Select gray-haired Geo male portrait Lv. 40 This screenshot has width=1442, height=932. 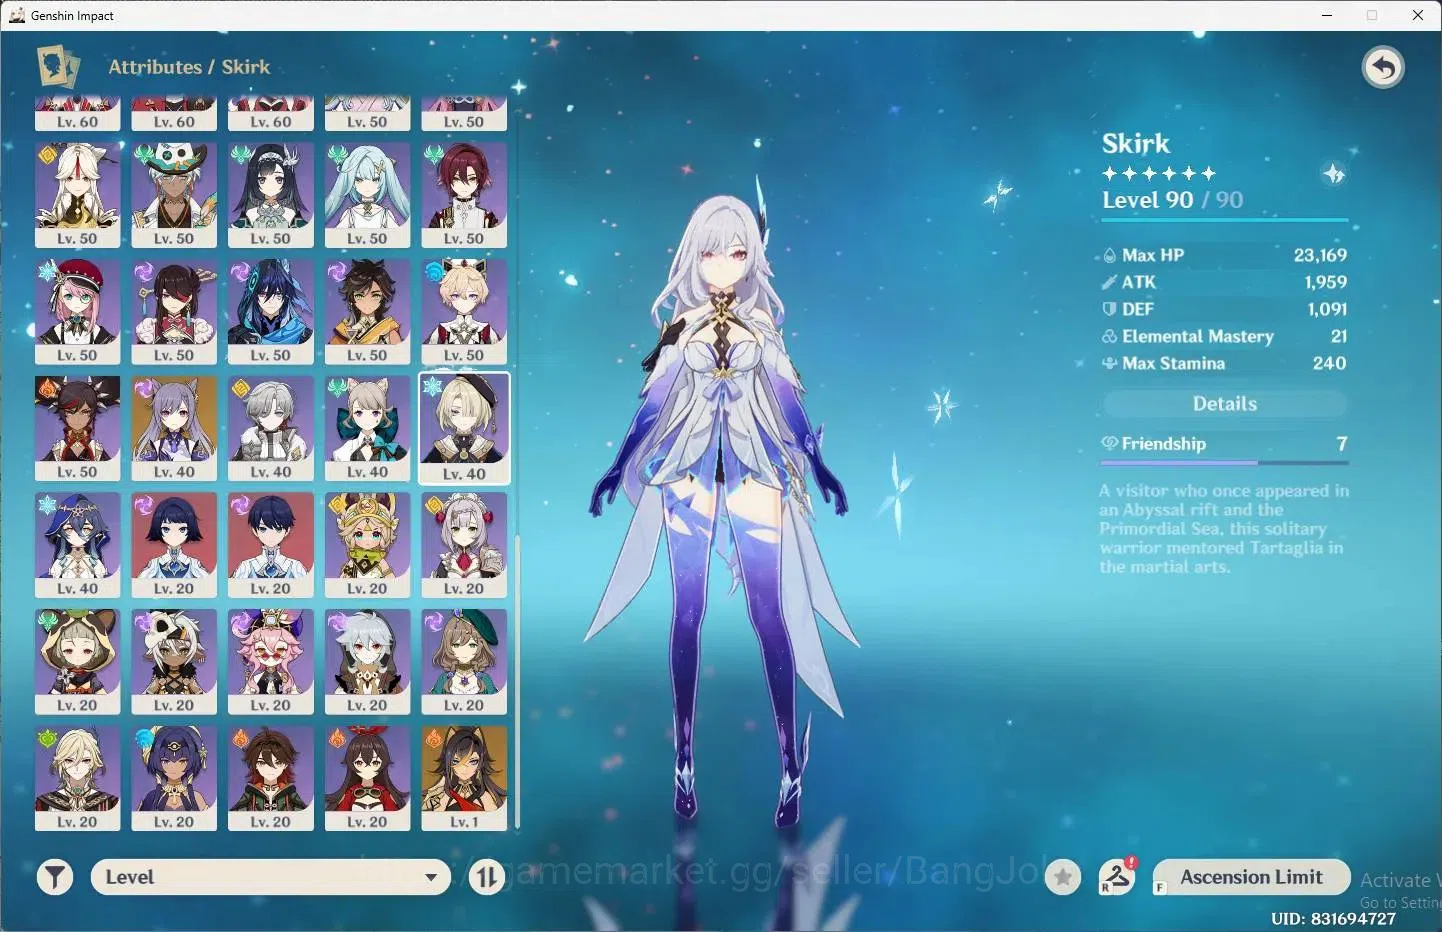tap(270, 429)
